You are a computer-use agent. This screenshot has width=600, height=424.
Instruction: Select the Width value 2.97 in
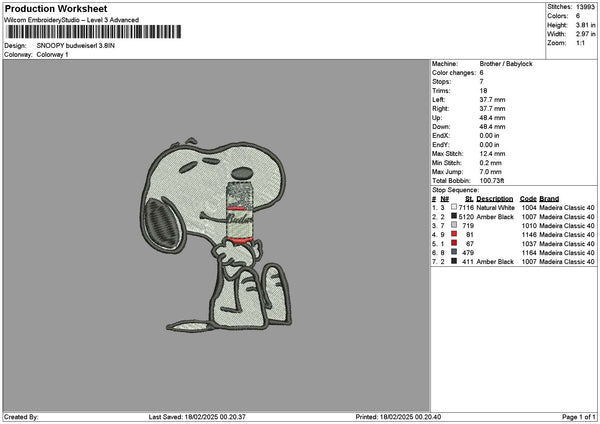pos(585,34)
